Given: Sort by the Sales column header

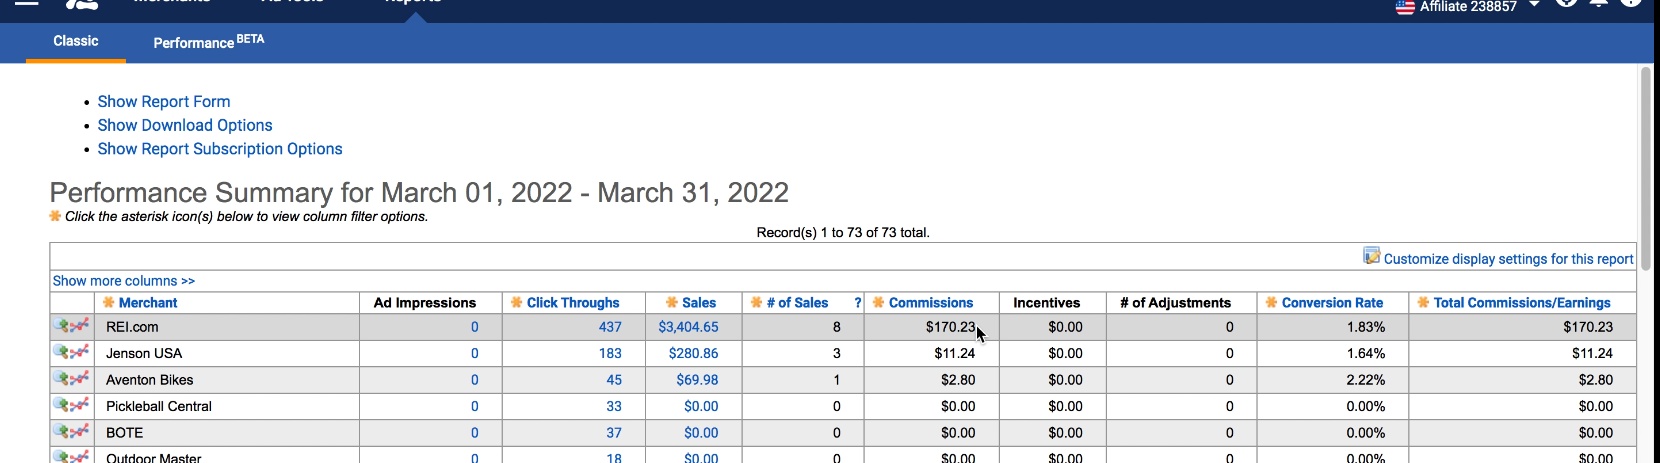Looking at the screenshot, I should [x=699, y=303].
